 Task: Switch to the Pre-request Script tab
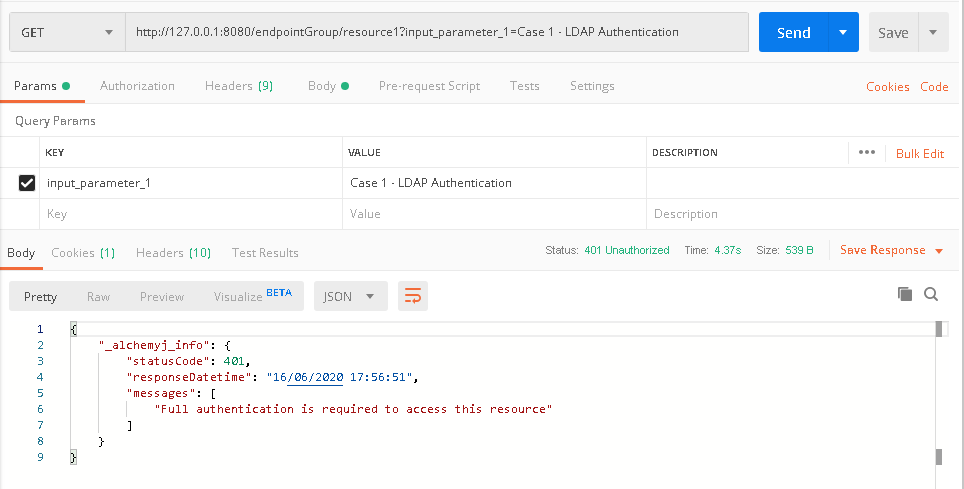(429, 86)
